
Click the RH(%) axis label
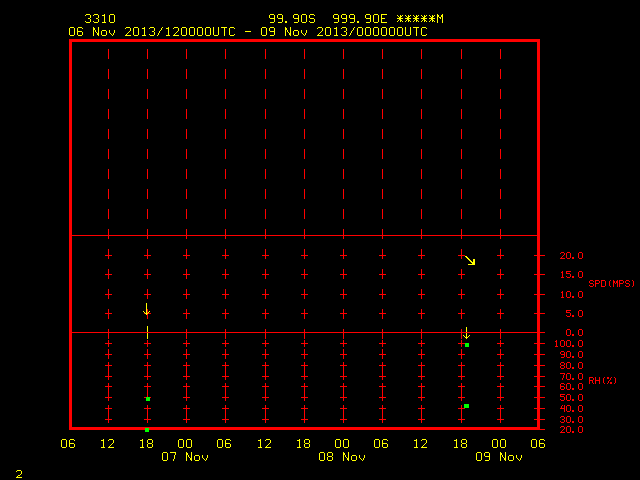coord(602,380)
